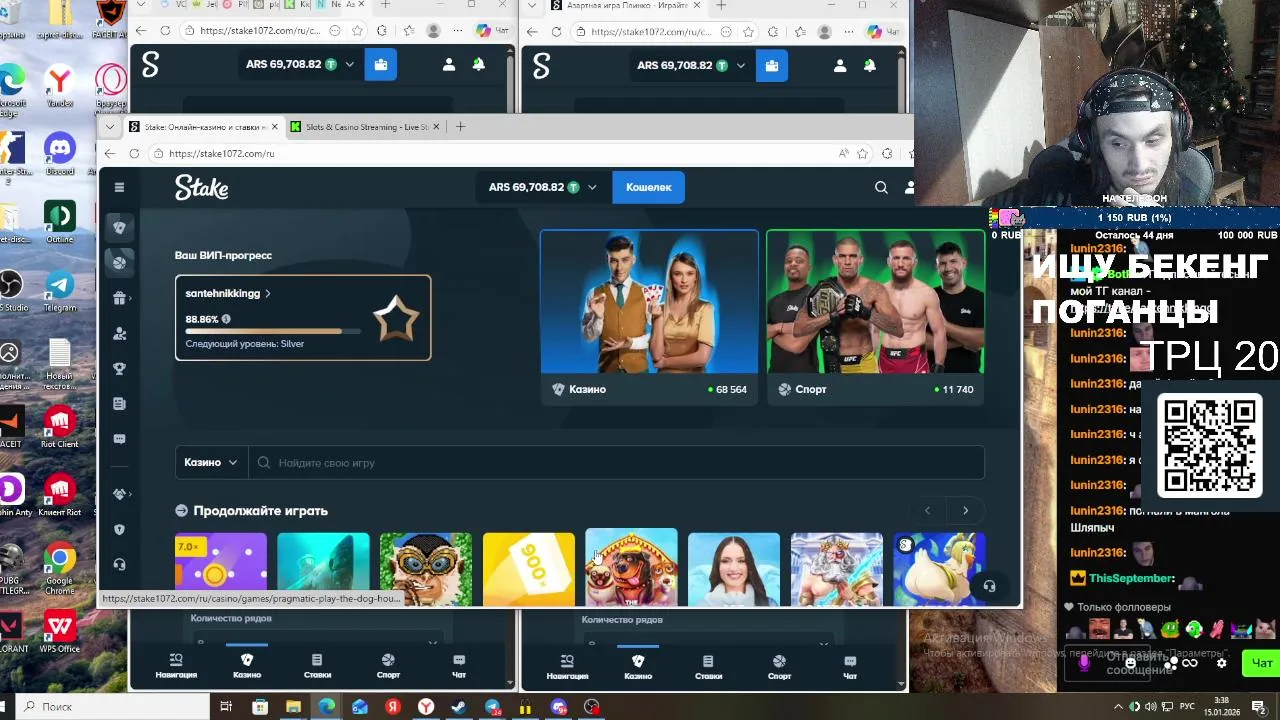Select Азартная игра Плинко tab in right window
Screen dimensions: 1280x720
(x=626, y=6)
